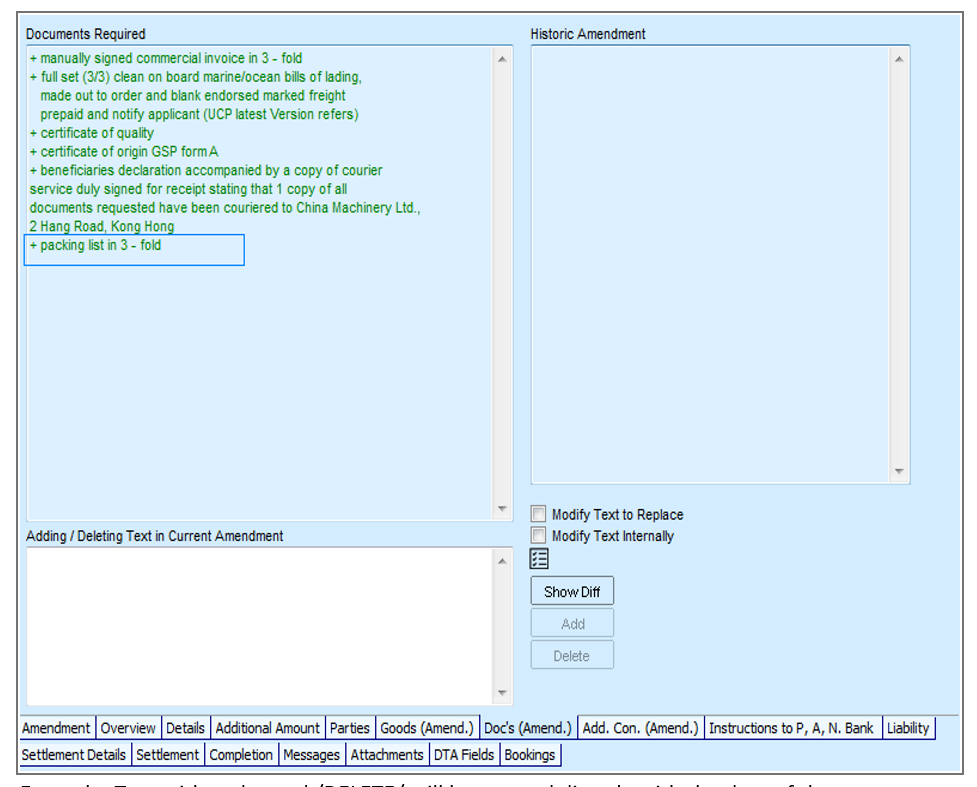Select the DTA Fields tab

464,755
